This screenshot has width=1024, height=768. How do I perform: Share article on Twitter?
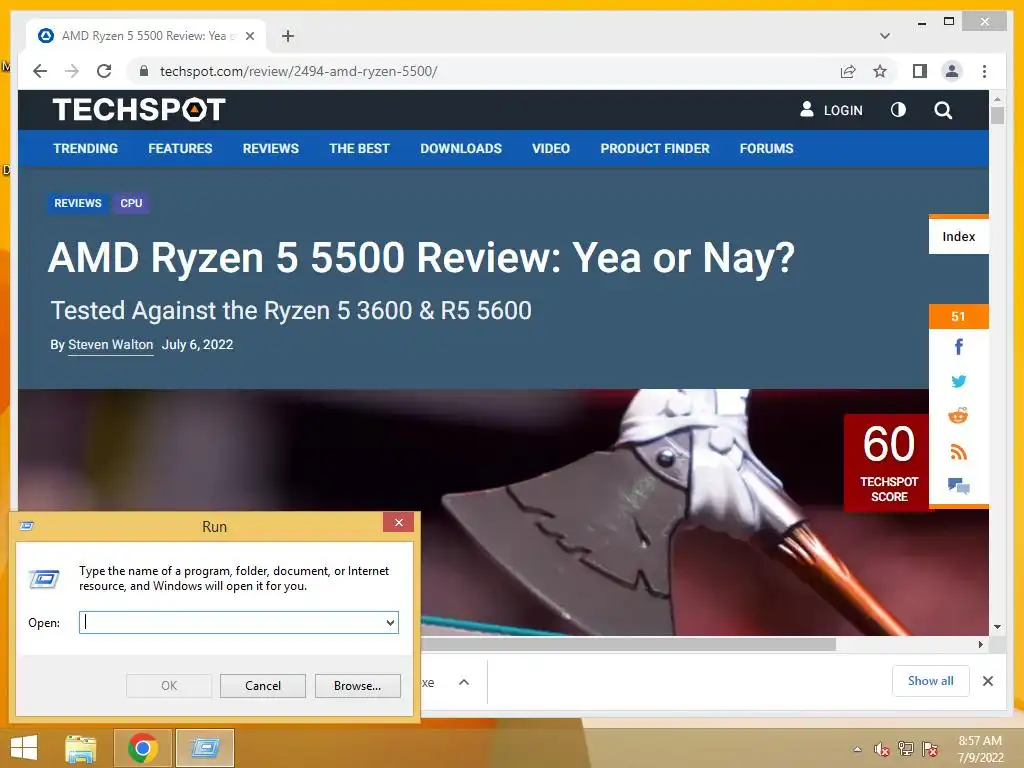pos(959,381)
